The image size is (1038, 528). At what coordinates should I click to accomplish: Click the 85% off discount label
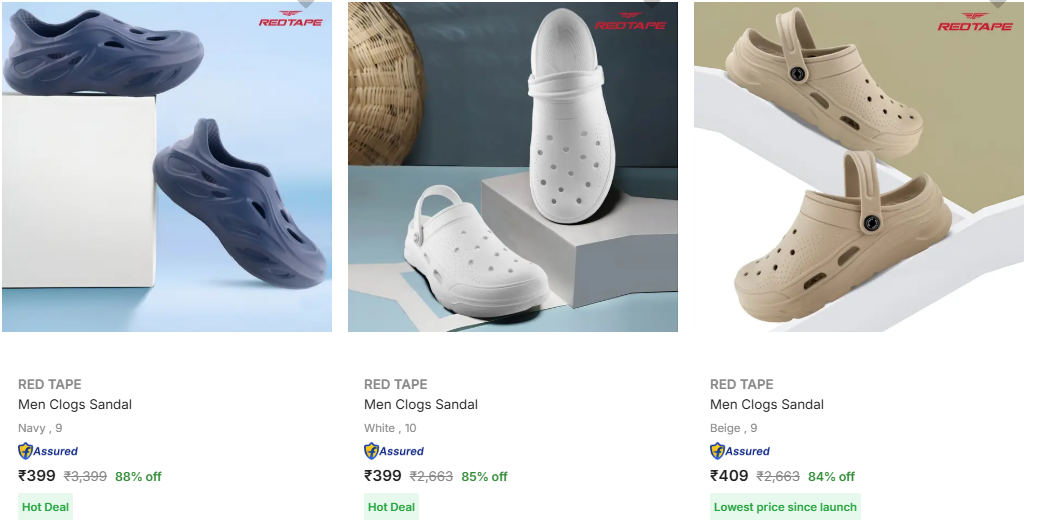coord(485,476)
